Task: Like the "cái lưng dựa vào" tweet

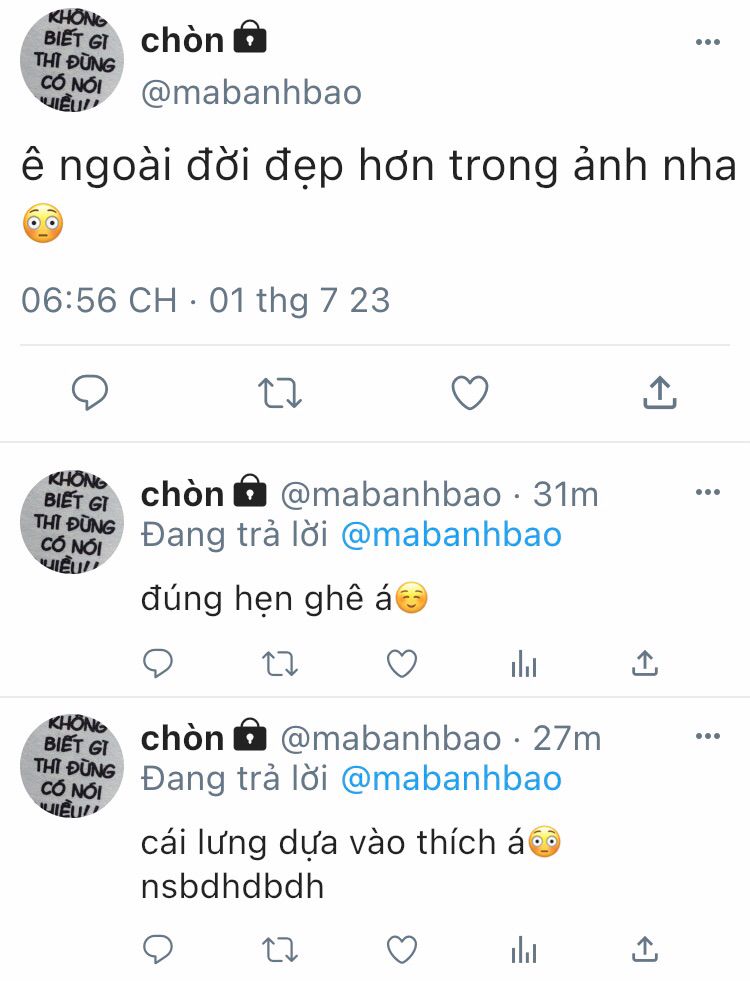Action: pos(402,950)
